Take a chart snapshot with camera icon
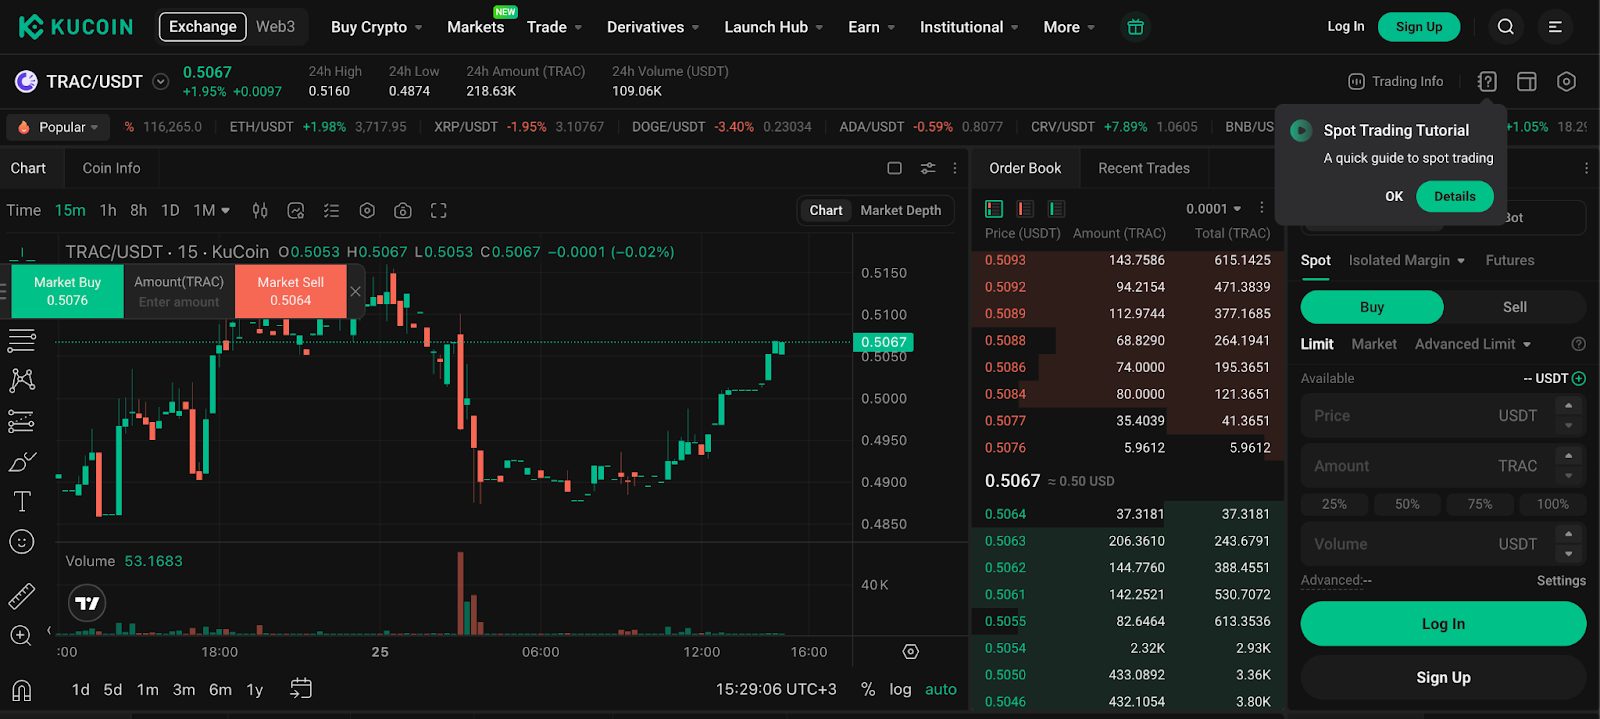This screenshot has height=719, width=1600. coord(403,210)
